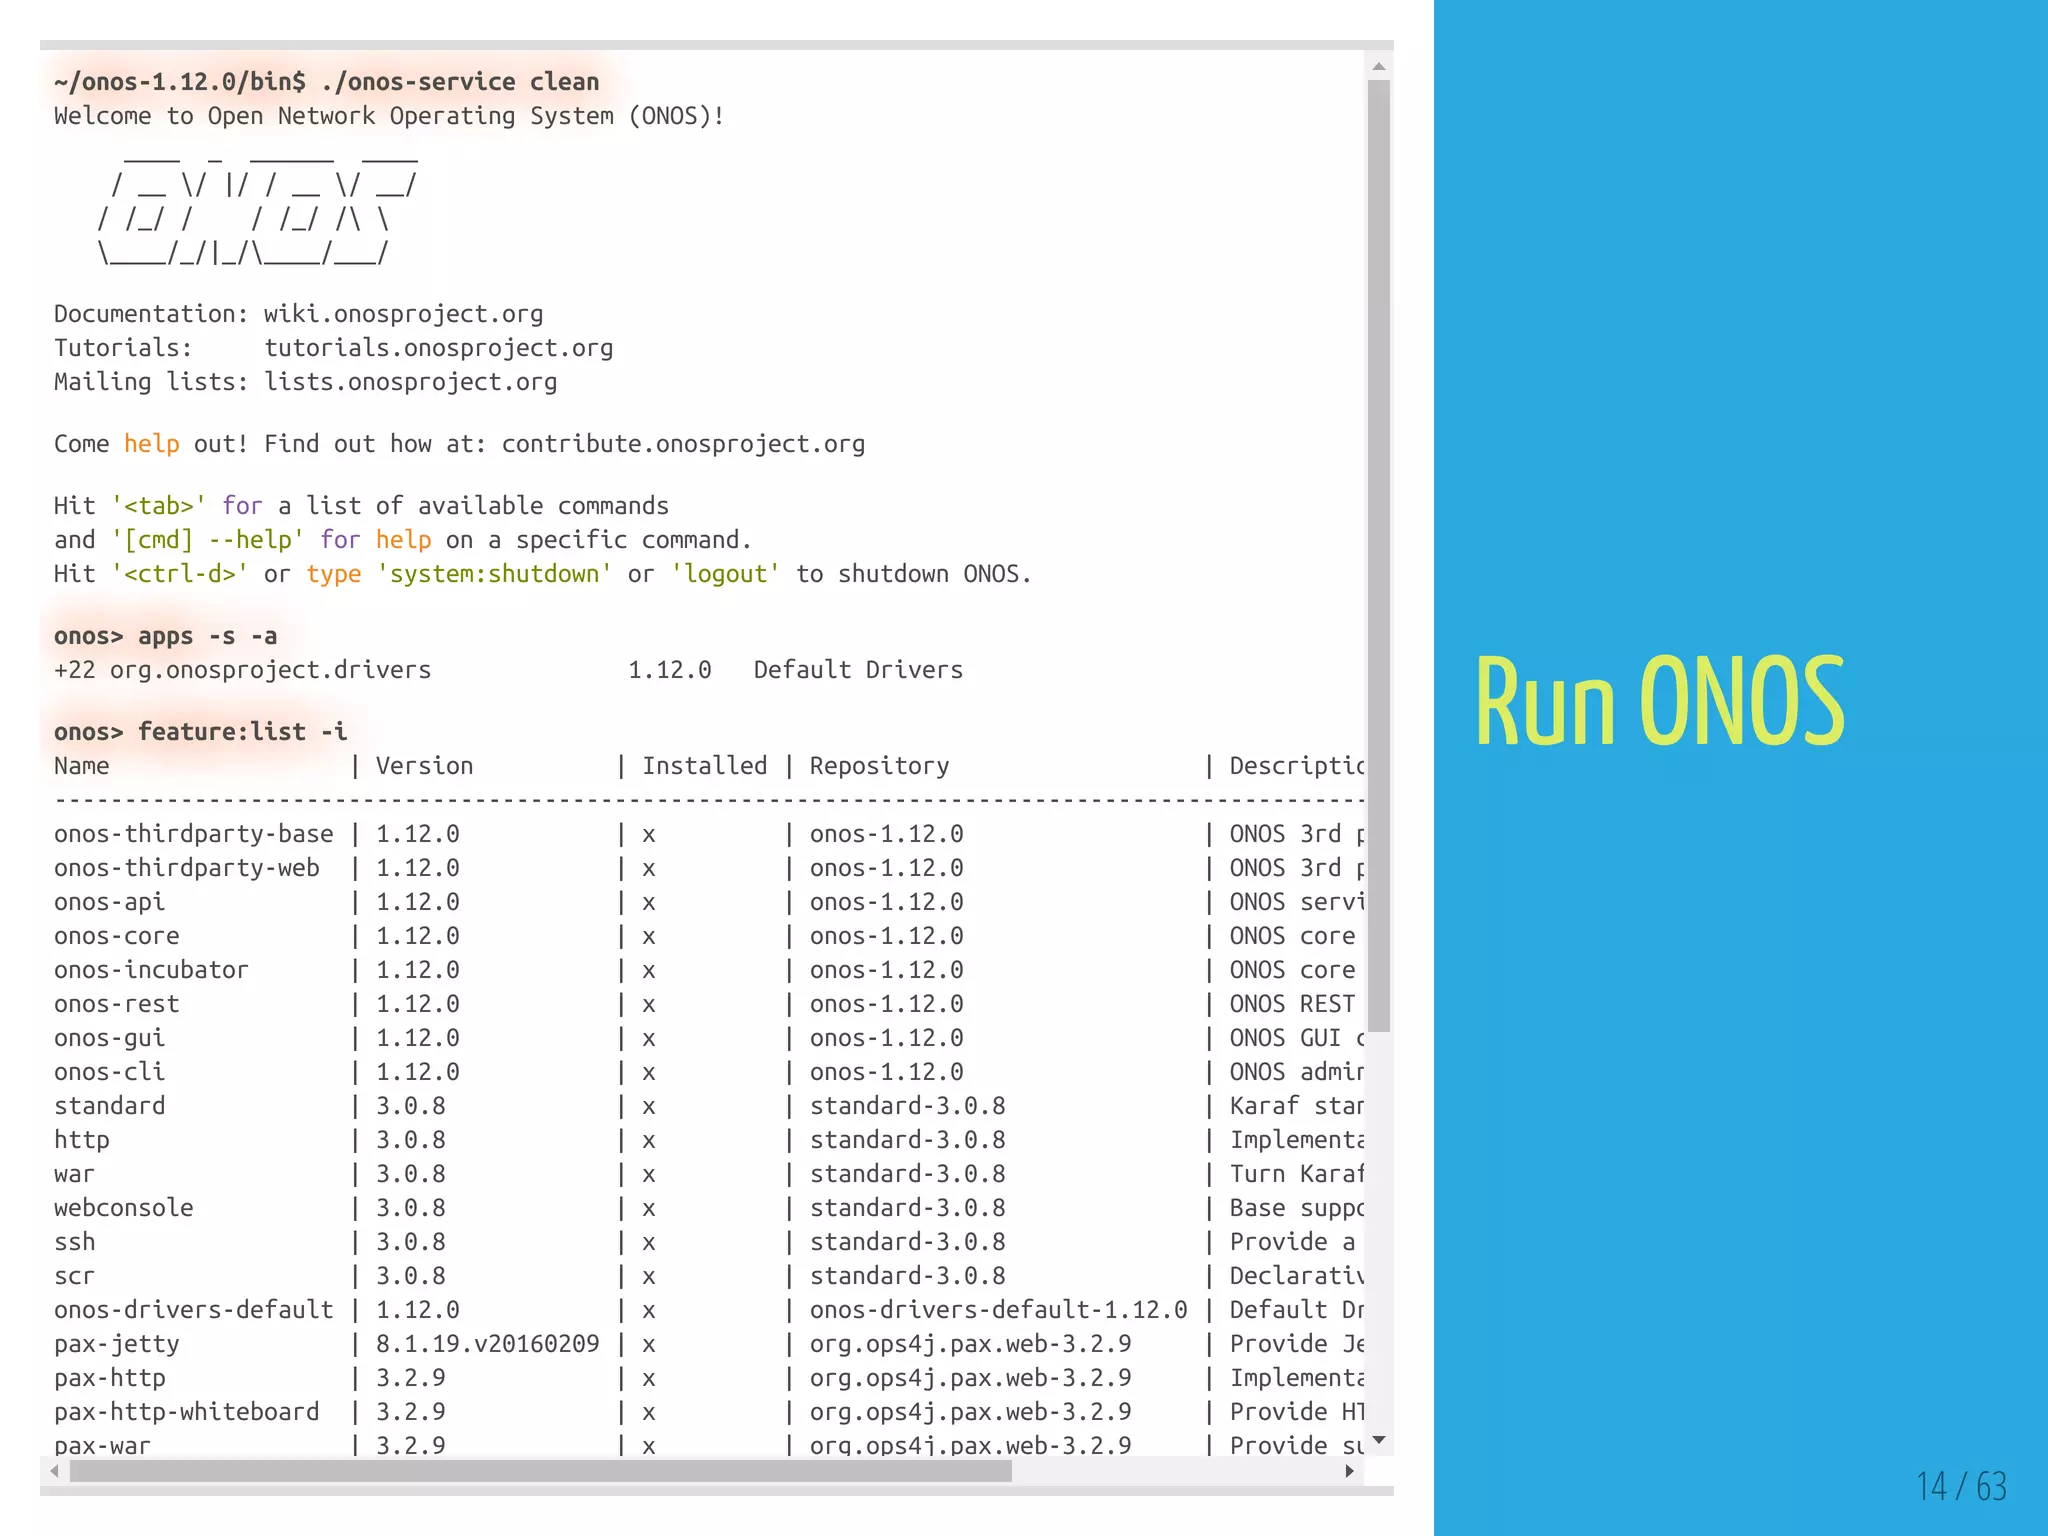Image resolution: width=2048 pixels, height=1536 pixels.
Task: Click the '[cmd] --help' highlighted text
Action: point(208,540)
